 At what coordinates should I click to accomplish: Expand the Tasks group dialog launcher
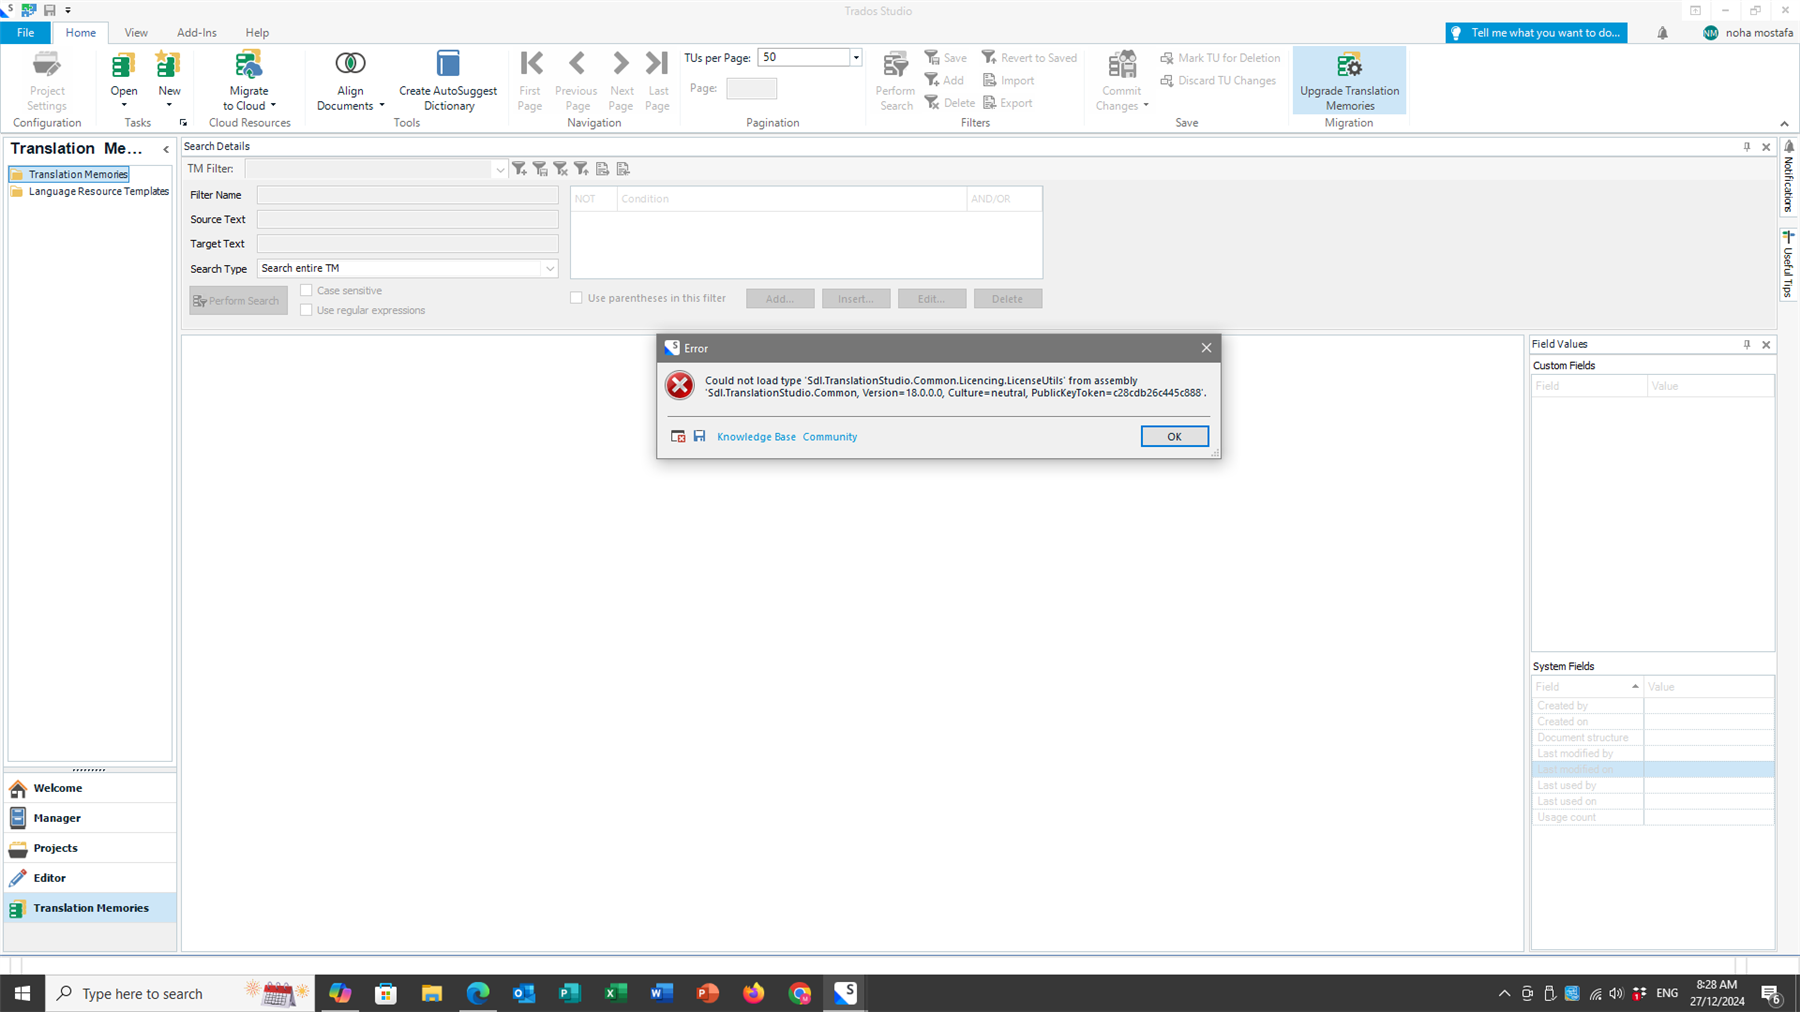click(183, 123)
